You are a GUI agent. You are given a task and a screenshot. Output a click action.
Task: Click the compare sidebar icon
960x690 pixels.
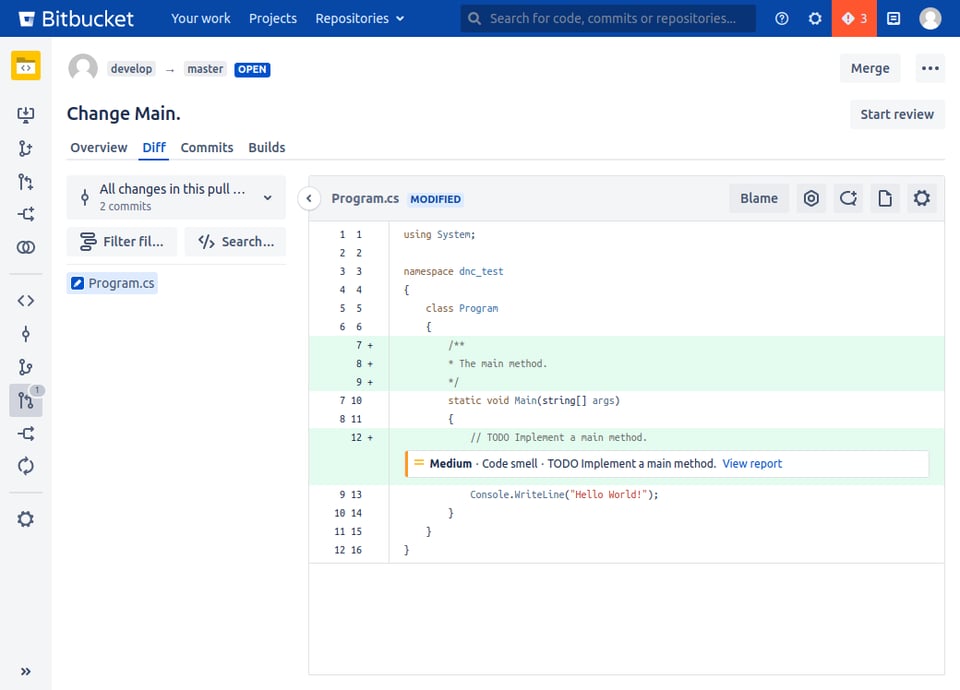(x=26, y=247)
